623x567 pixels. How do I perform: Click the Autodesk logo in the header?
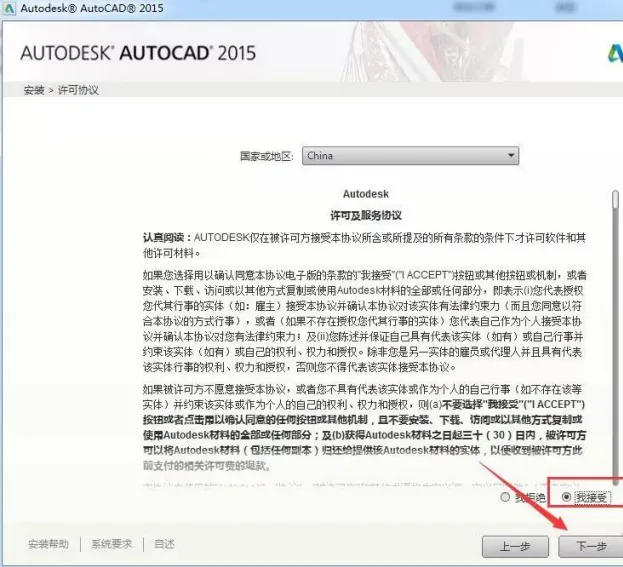click(x=615, y=54)
